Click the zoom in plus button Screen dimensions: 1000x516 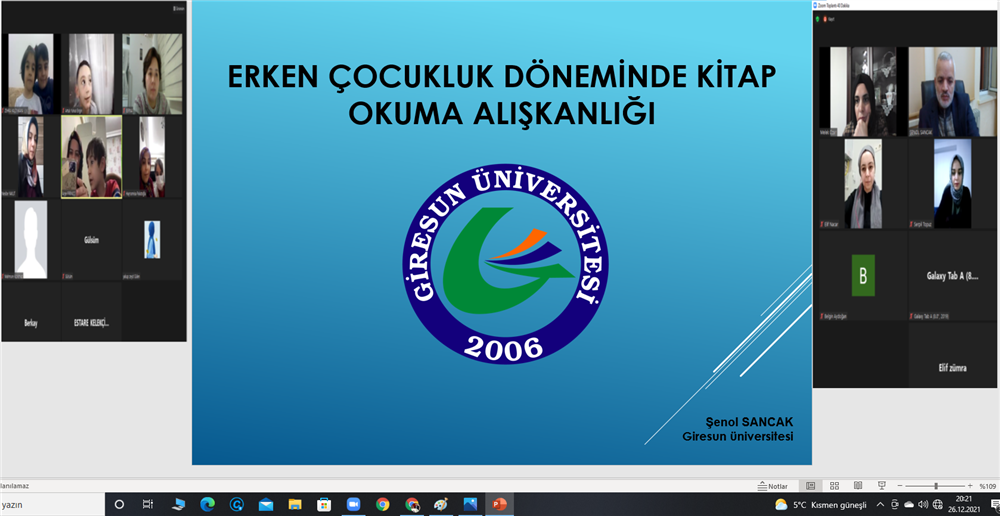[970, 486]
